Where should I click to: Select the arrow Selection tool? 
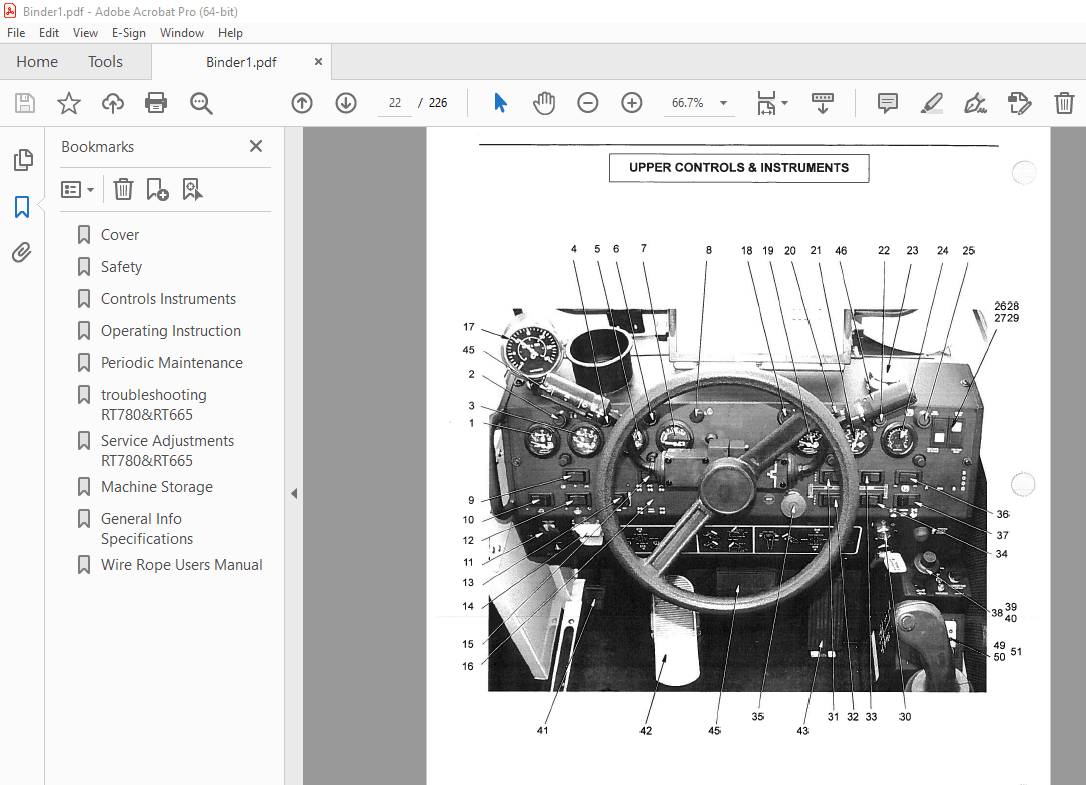point(500,102)
